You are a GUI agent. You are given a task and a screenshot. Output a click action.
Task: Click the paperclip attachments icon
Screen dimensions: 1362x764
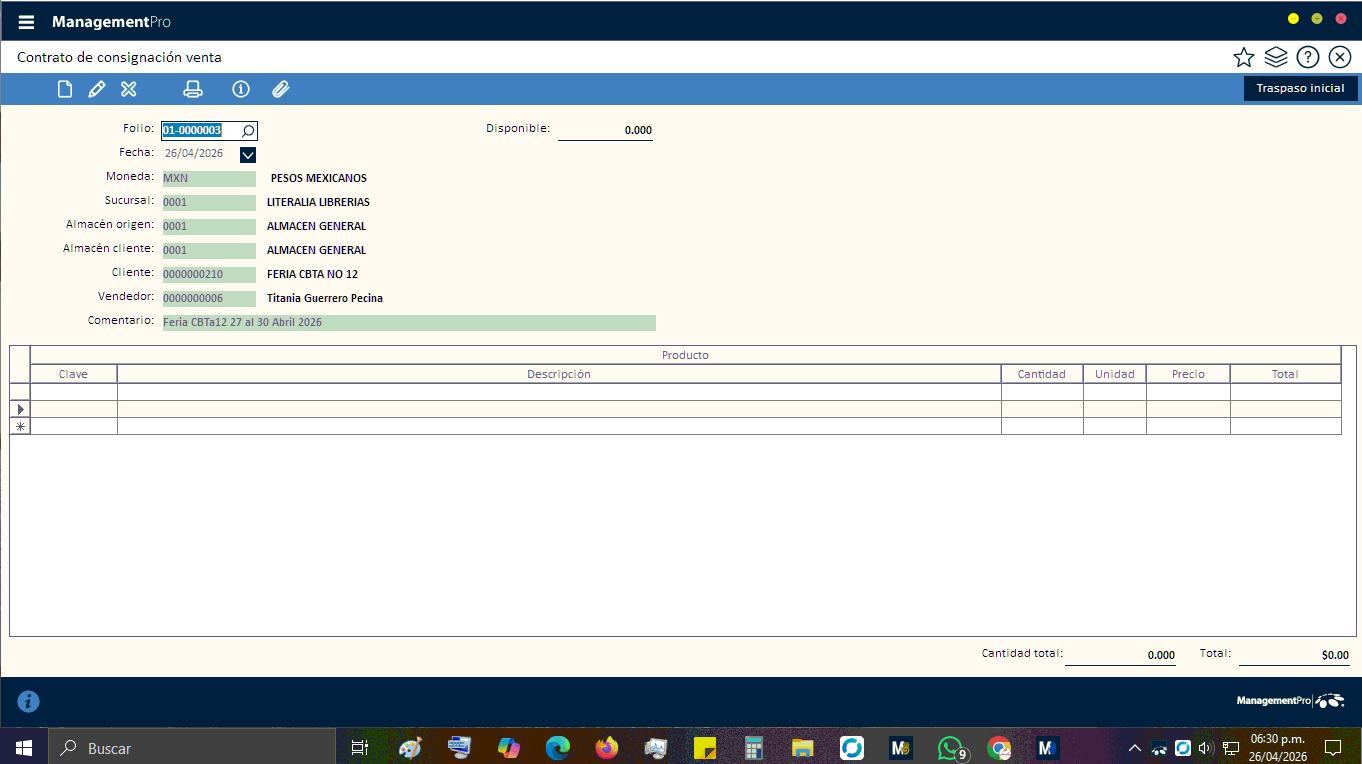(x=281, y=90)
